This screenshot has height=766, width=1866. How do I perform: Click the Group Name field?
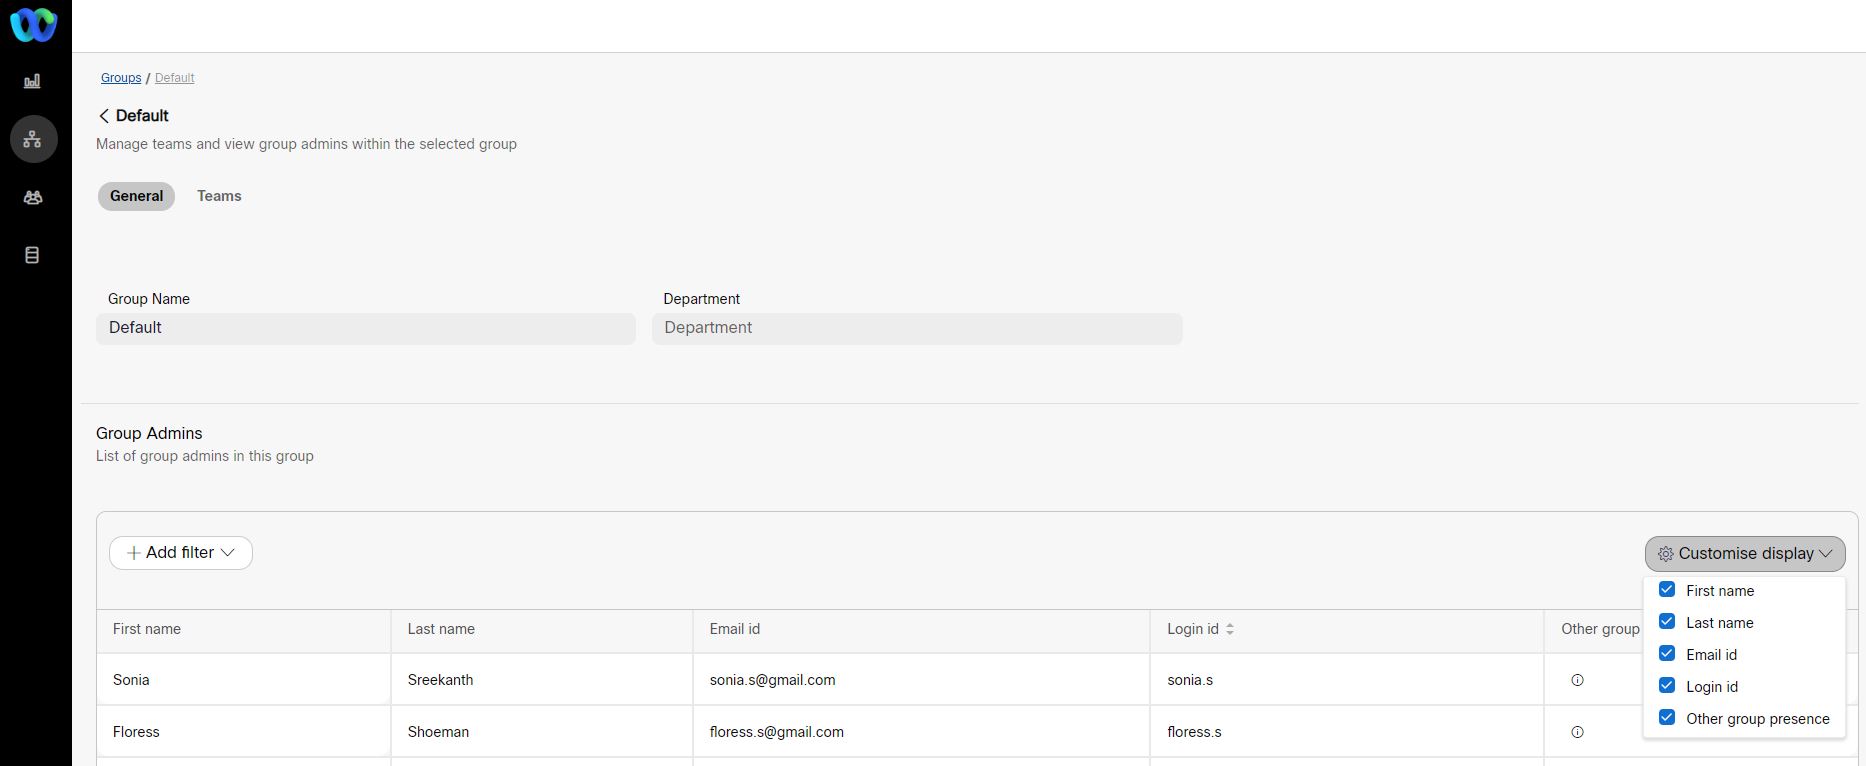click(366, 328)
